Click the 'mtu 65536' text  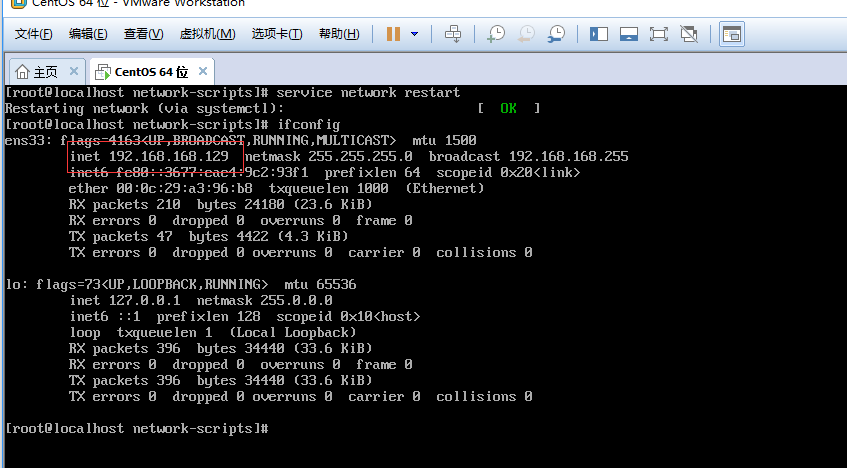click(320, 284)
